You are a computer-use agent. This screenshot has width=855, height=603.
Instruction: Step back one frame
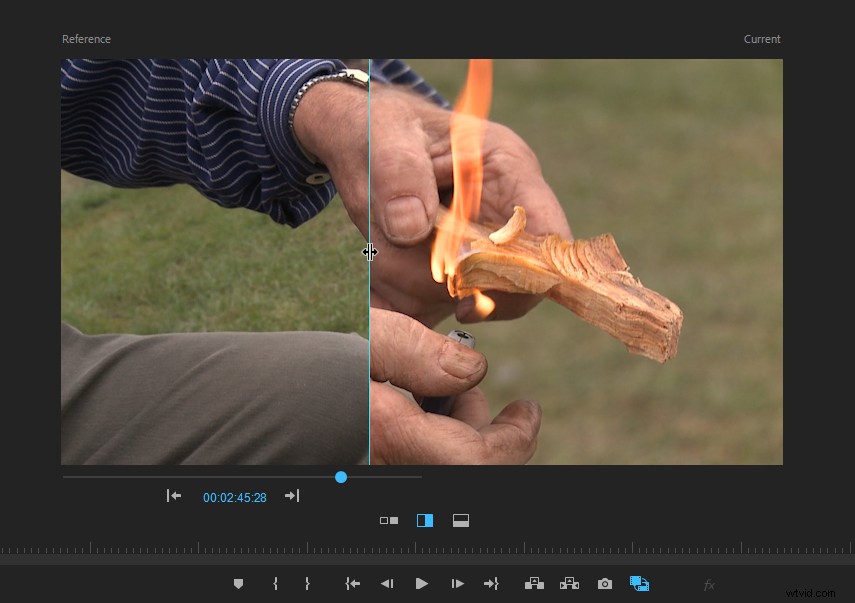(x=387, y=583)
